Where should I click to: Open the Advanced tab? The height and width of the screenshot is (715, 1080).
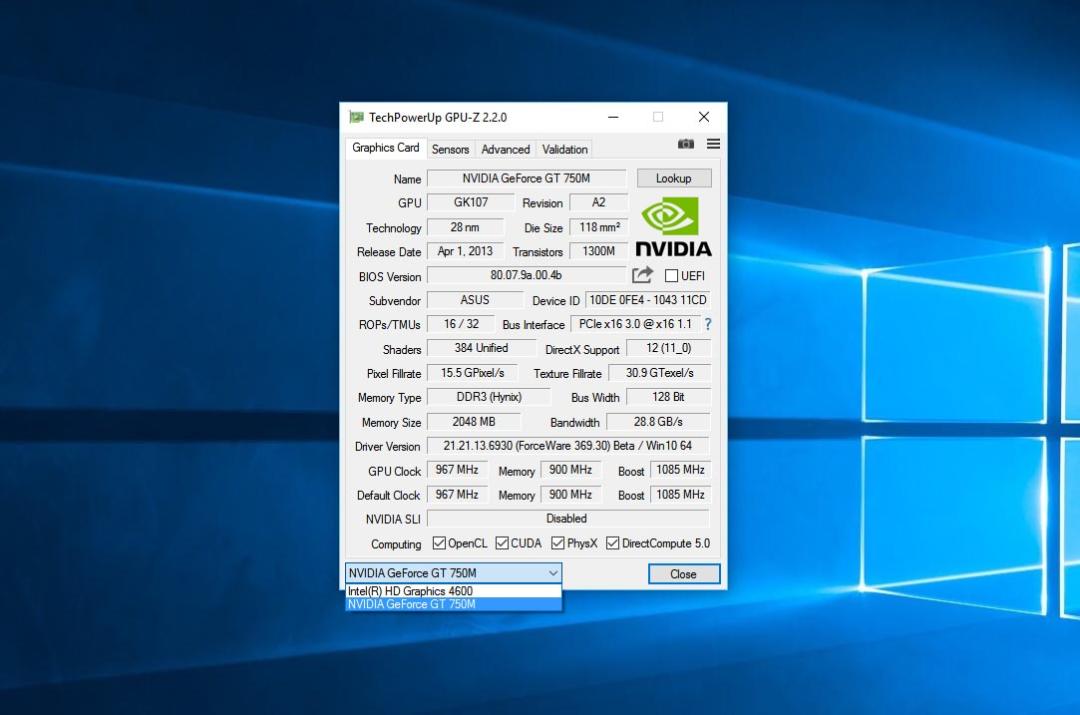click(506, 149)
